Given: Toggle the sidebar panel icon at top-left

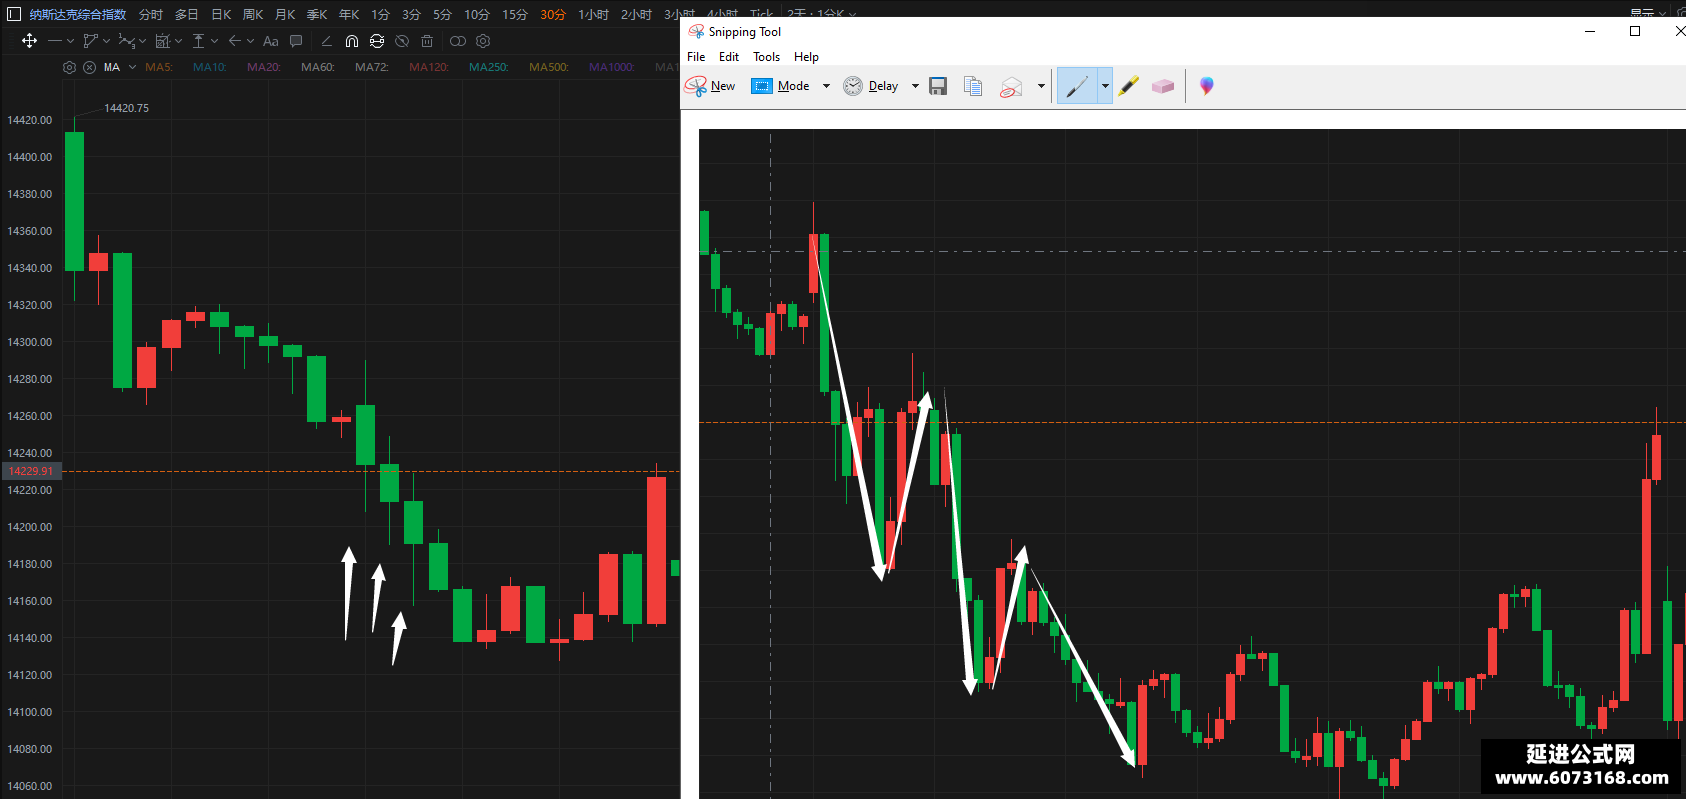Looking at the screenshot, I should click(x=14, y=14).
